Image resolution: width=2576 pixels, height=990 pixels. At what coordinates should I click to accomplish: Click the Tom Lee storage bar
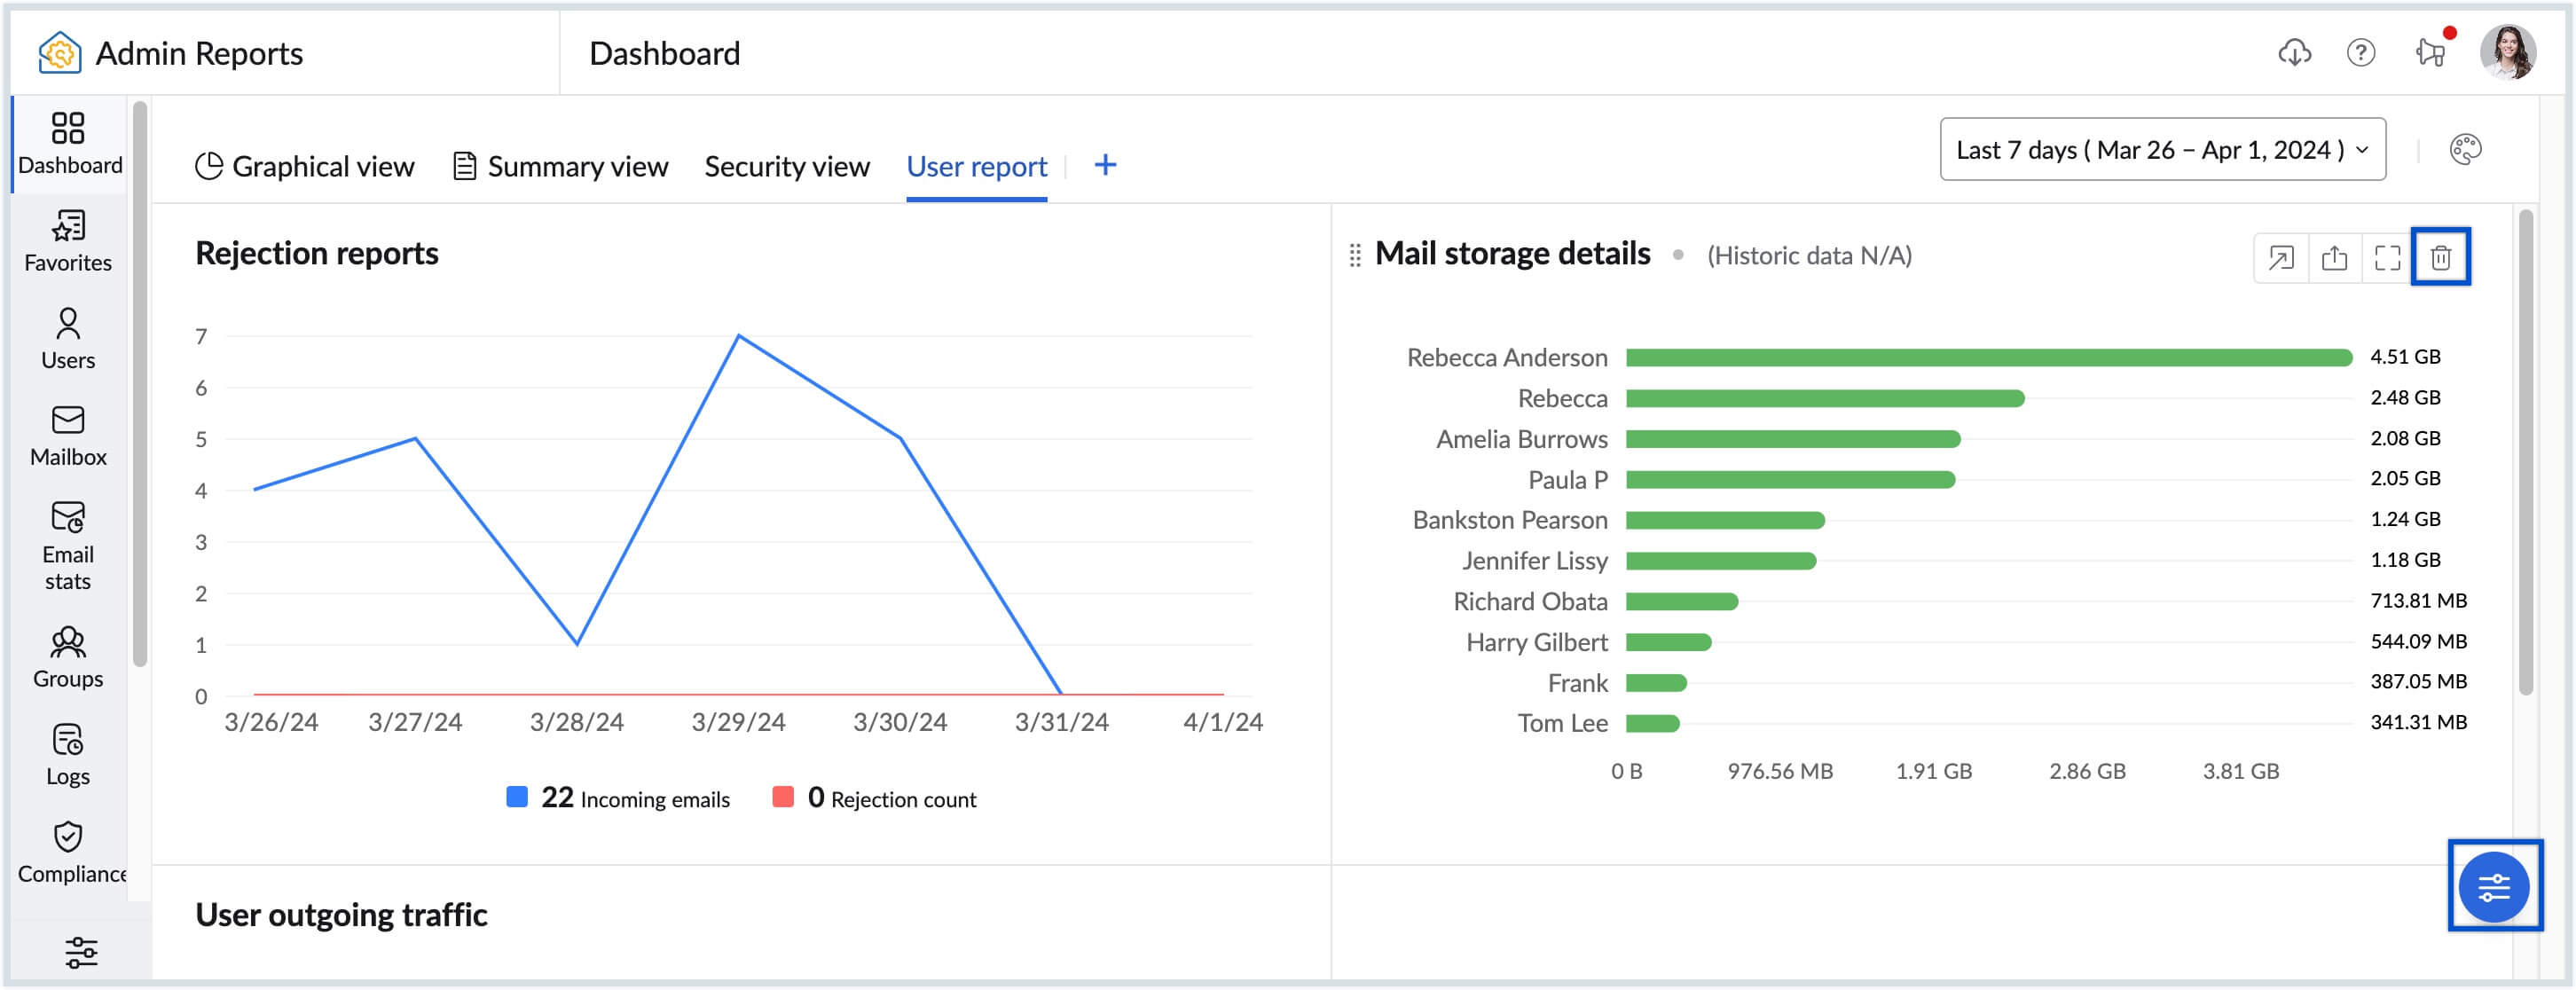[1652, 723]
